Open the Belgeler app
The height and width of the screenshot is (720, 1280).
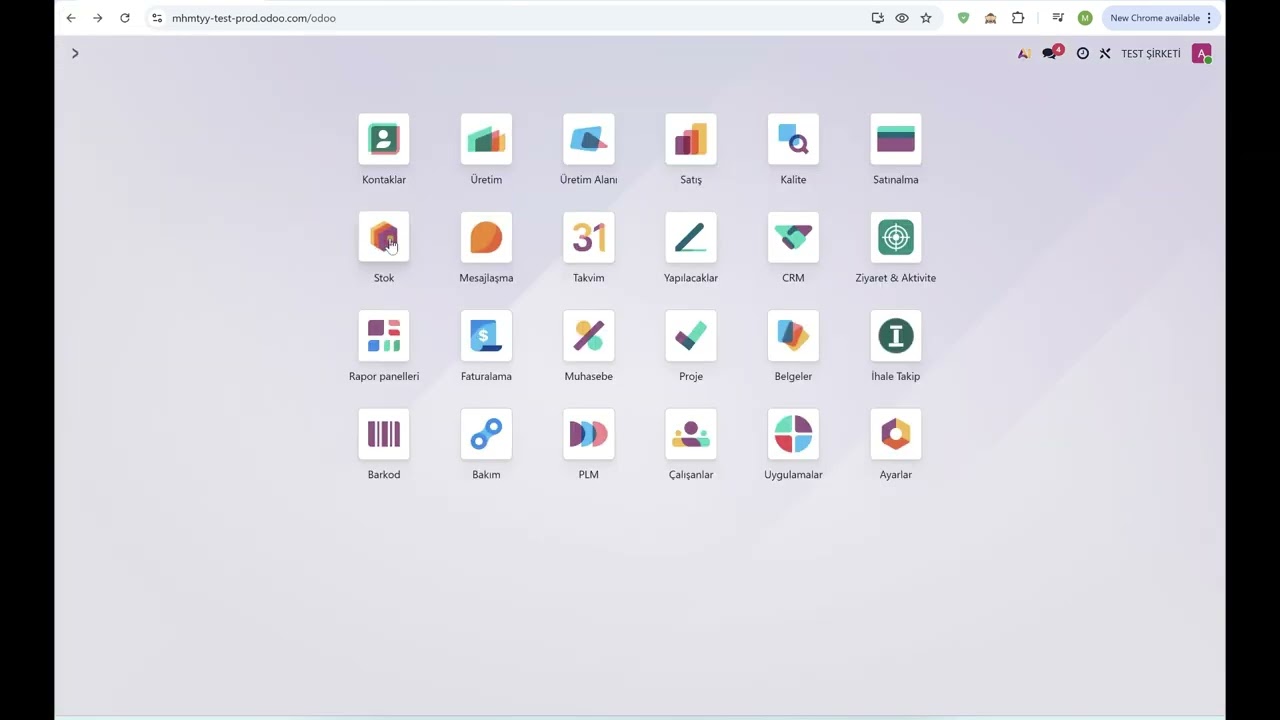pos(793,336)
